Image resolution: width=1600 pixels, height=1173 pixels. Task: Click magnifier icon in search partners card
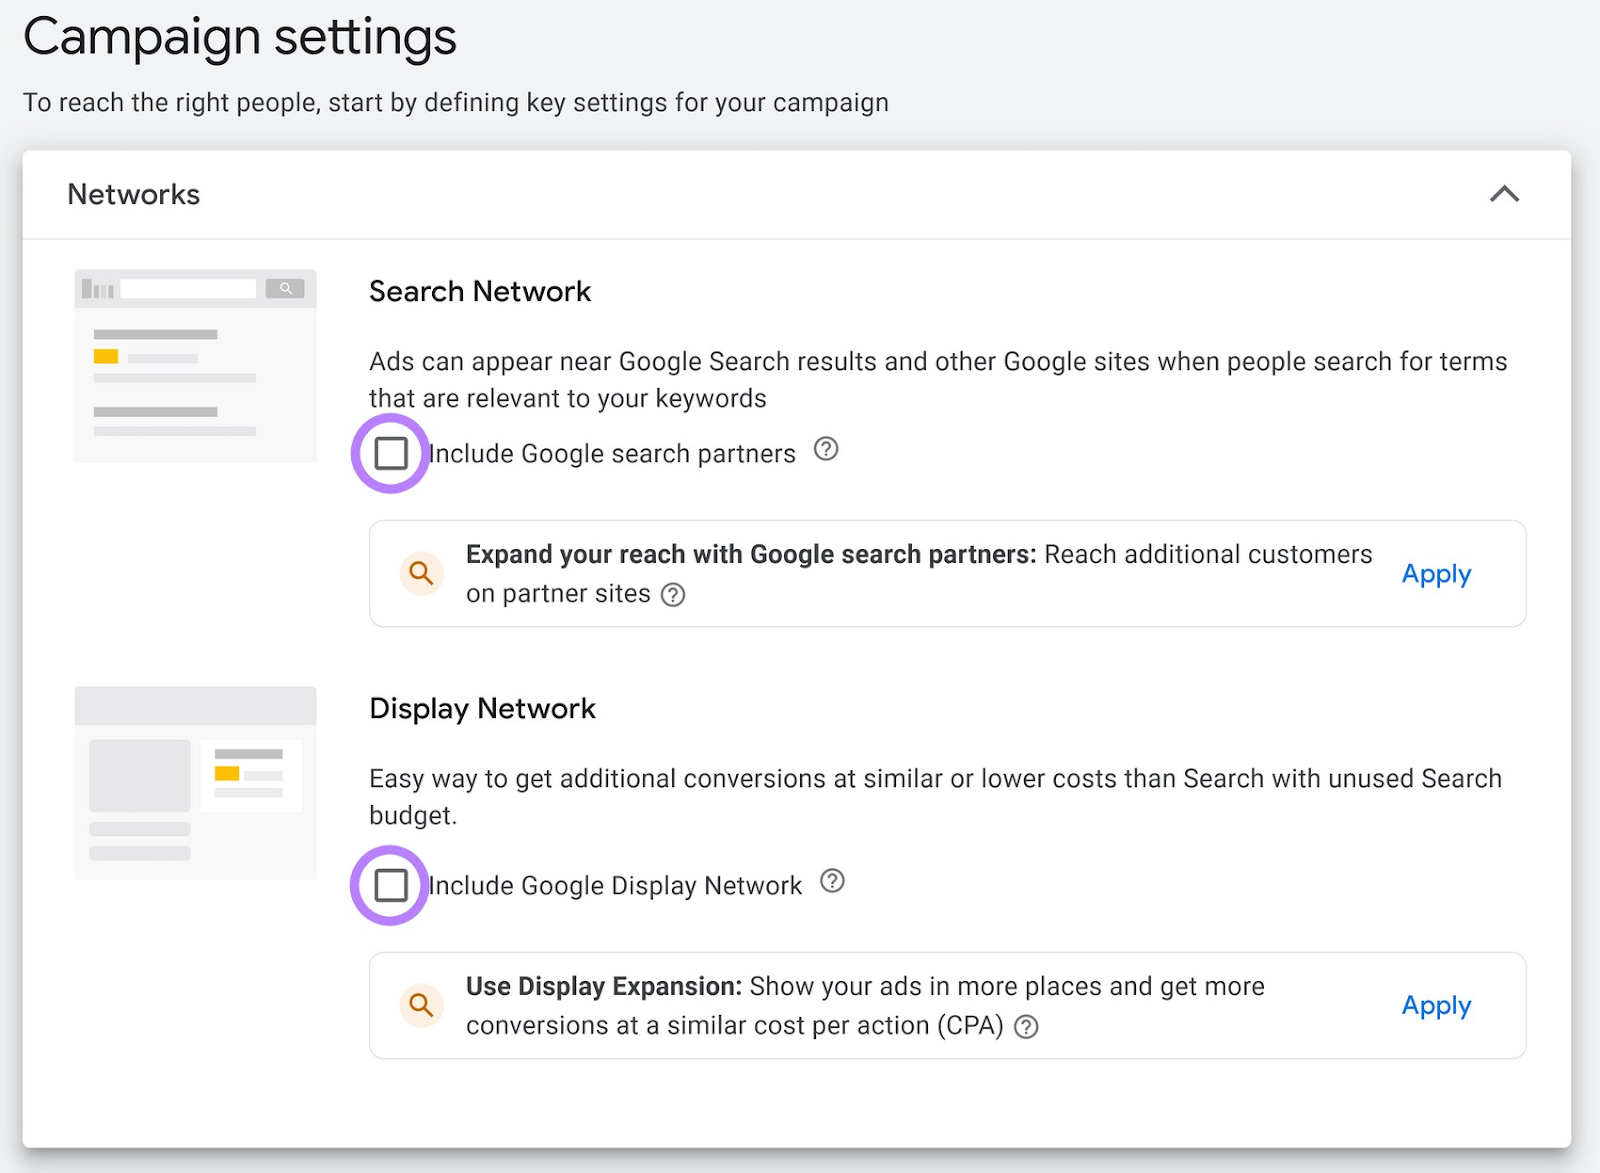point(422,573)
